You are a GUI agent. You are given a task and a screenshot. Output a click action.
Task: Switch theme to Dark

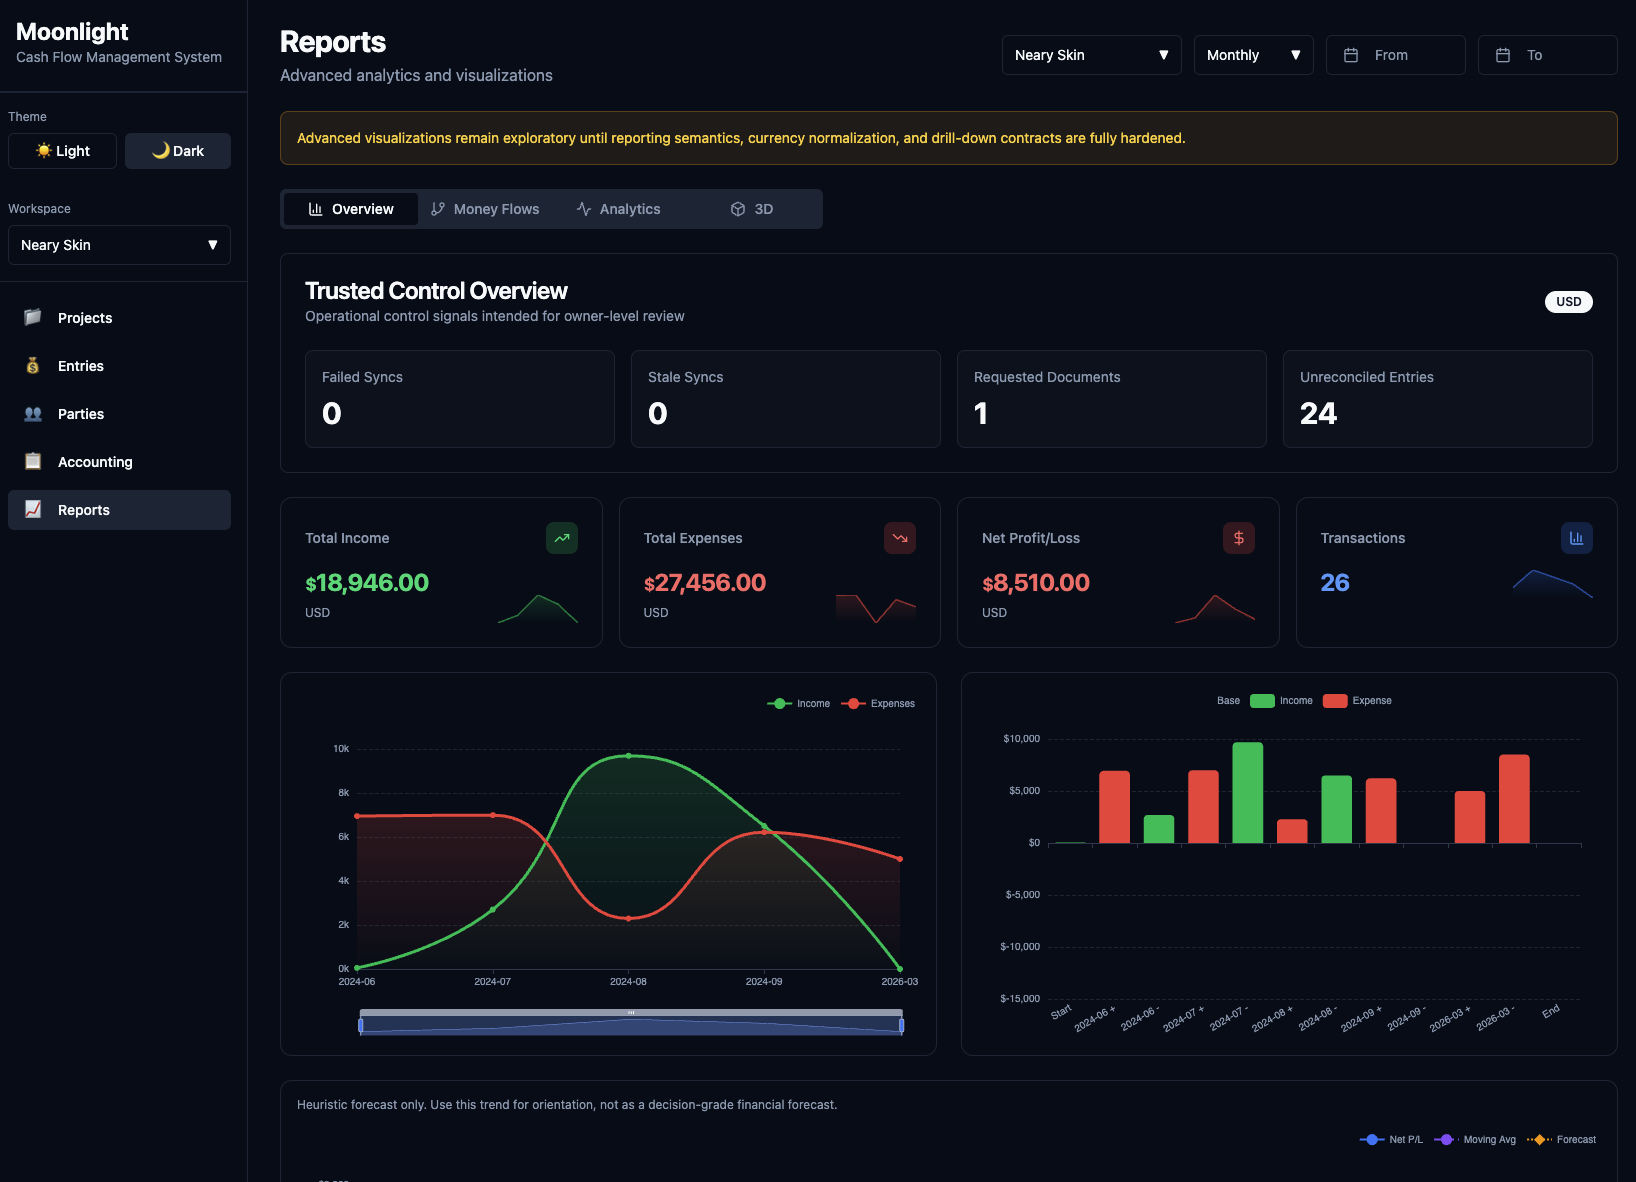(178, 151)
